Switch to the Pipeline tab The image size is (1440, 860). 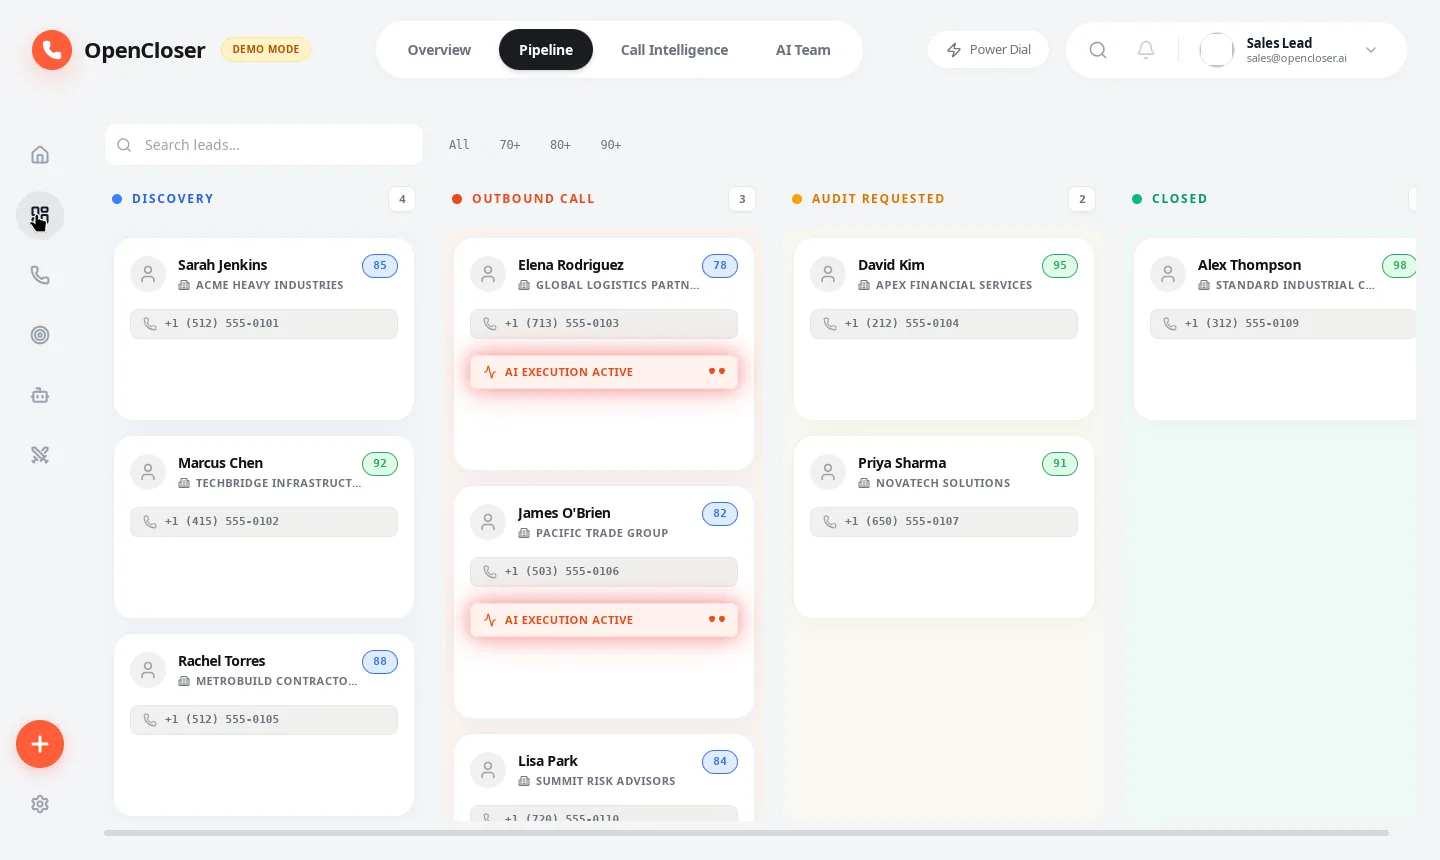pos(546,50)
